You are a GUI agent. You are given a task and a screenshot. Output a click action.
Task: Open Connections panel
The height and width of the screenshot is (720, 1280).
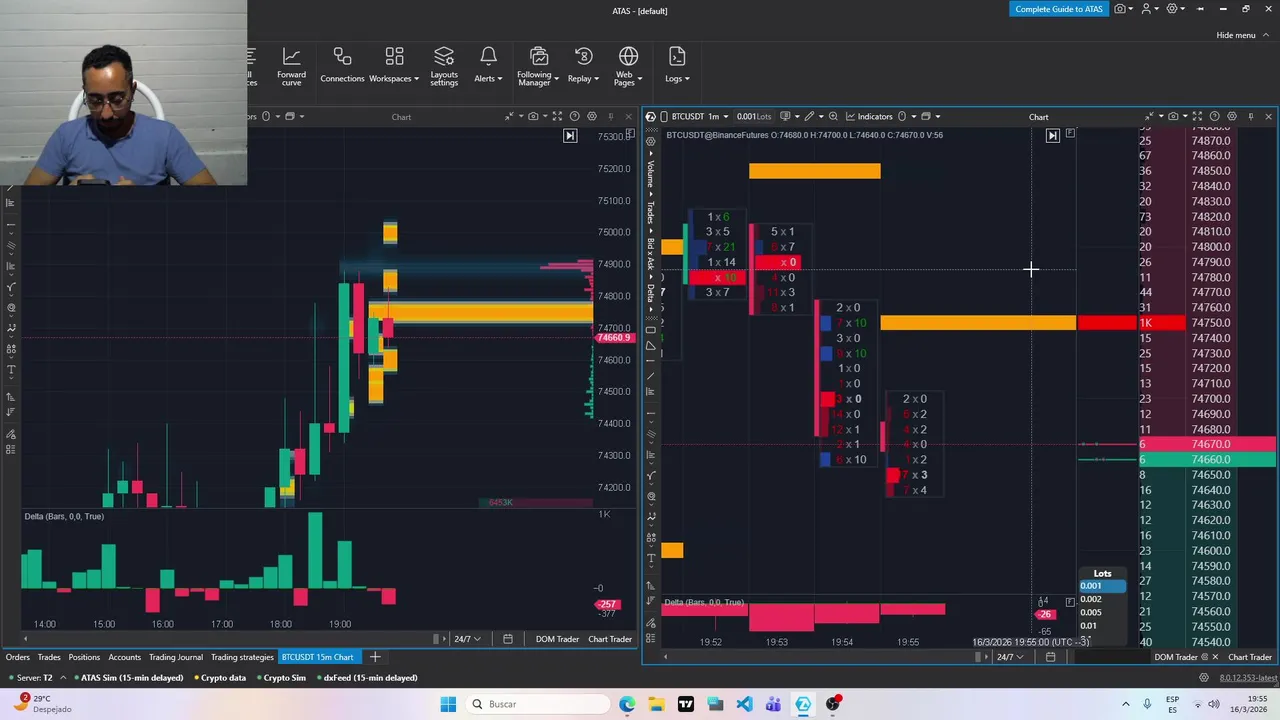tap(342, 66)
